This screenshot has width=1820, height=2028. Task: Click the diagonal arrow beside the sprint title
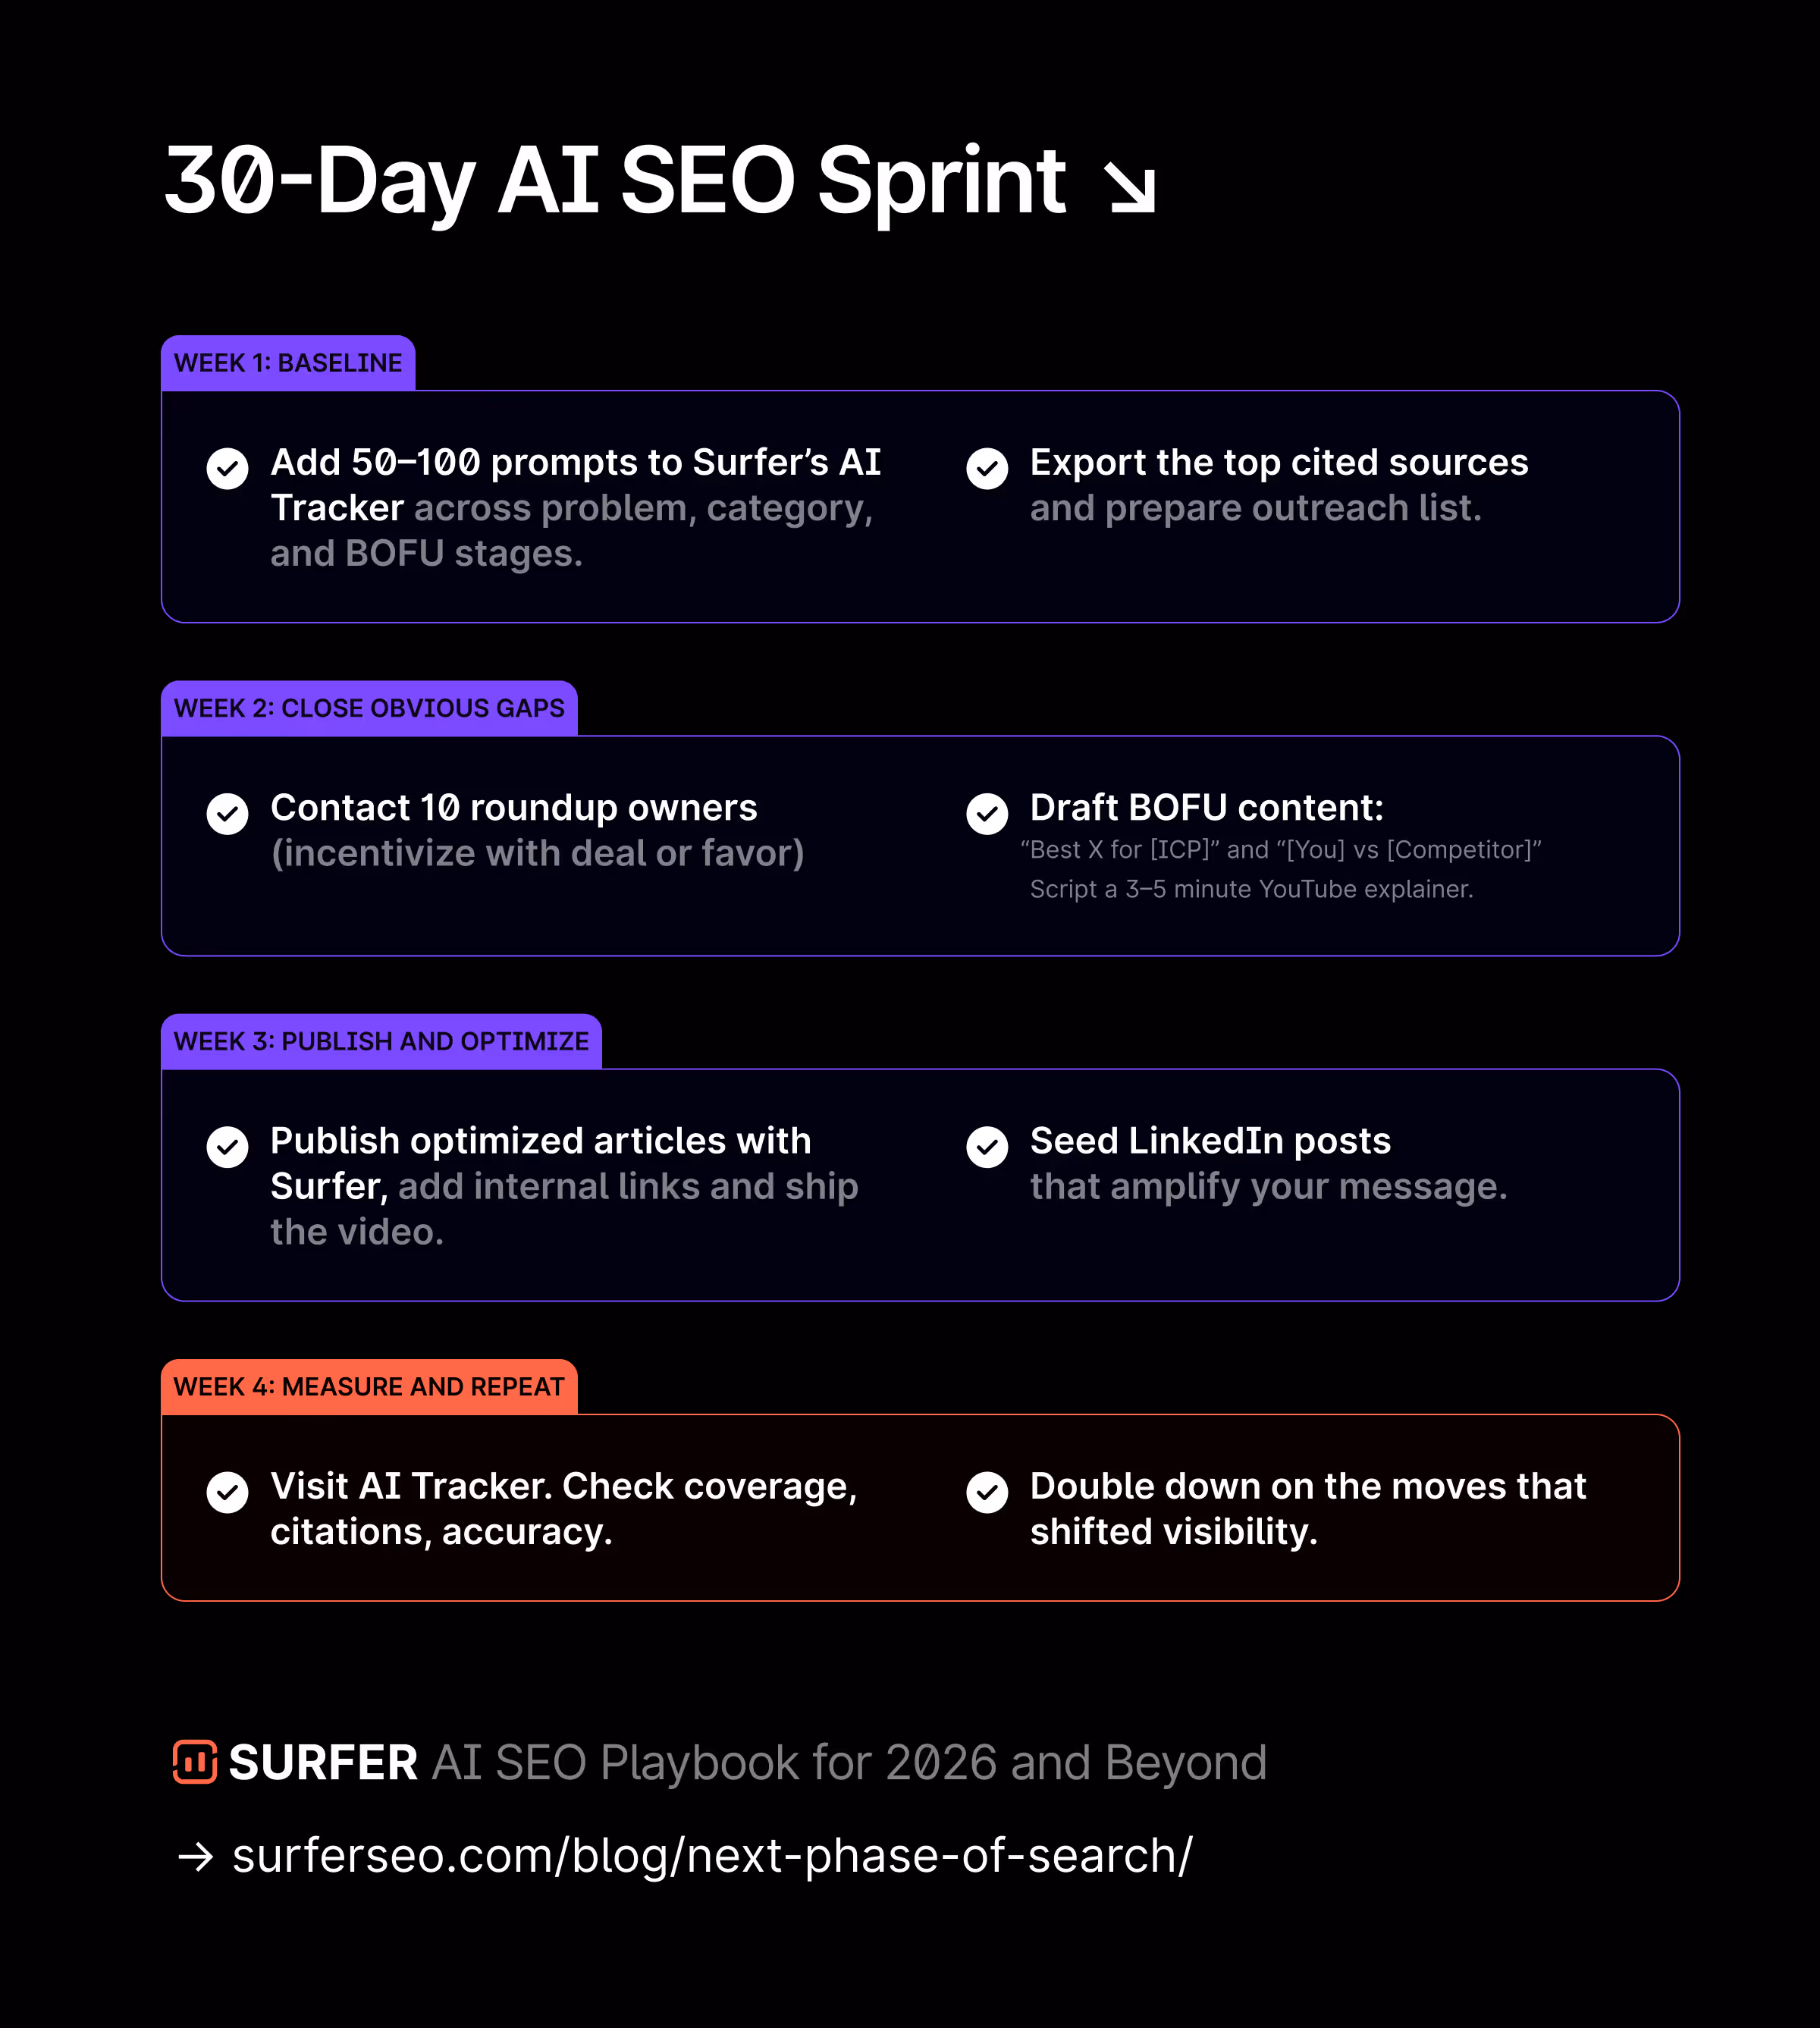pyautogui.click(x=1131, y=187)
